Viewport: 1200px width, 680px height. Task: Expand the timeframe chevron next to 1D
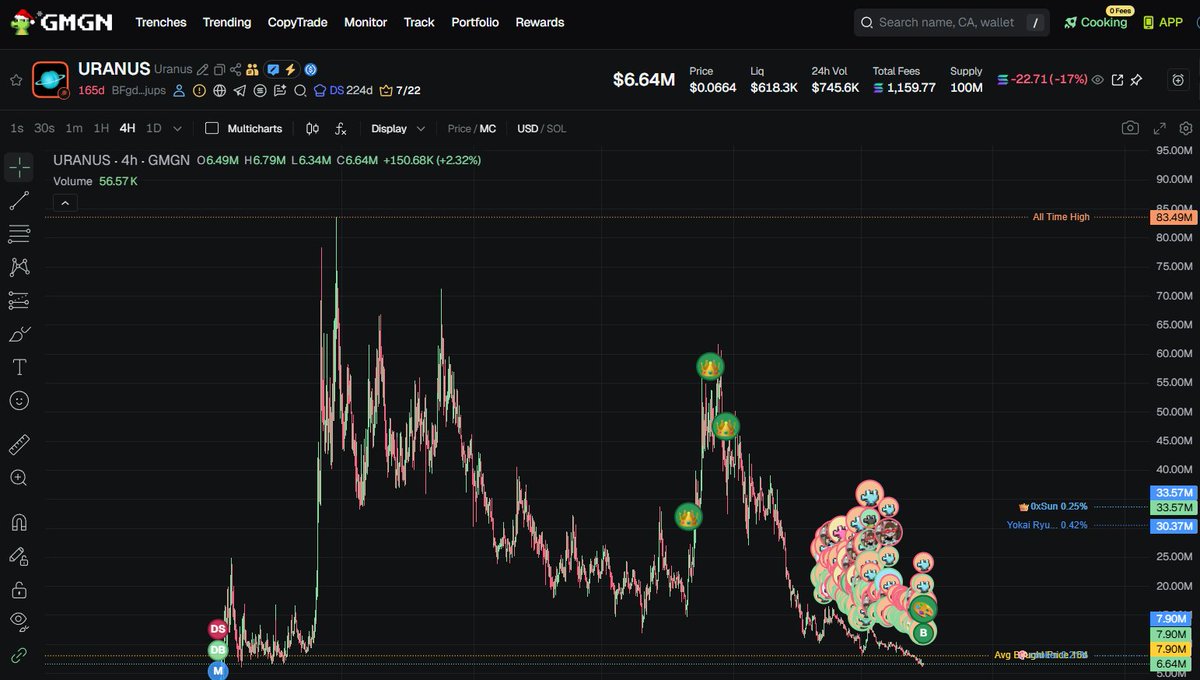click(177, 128)
